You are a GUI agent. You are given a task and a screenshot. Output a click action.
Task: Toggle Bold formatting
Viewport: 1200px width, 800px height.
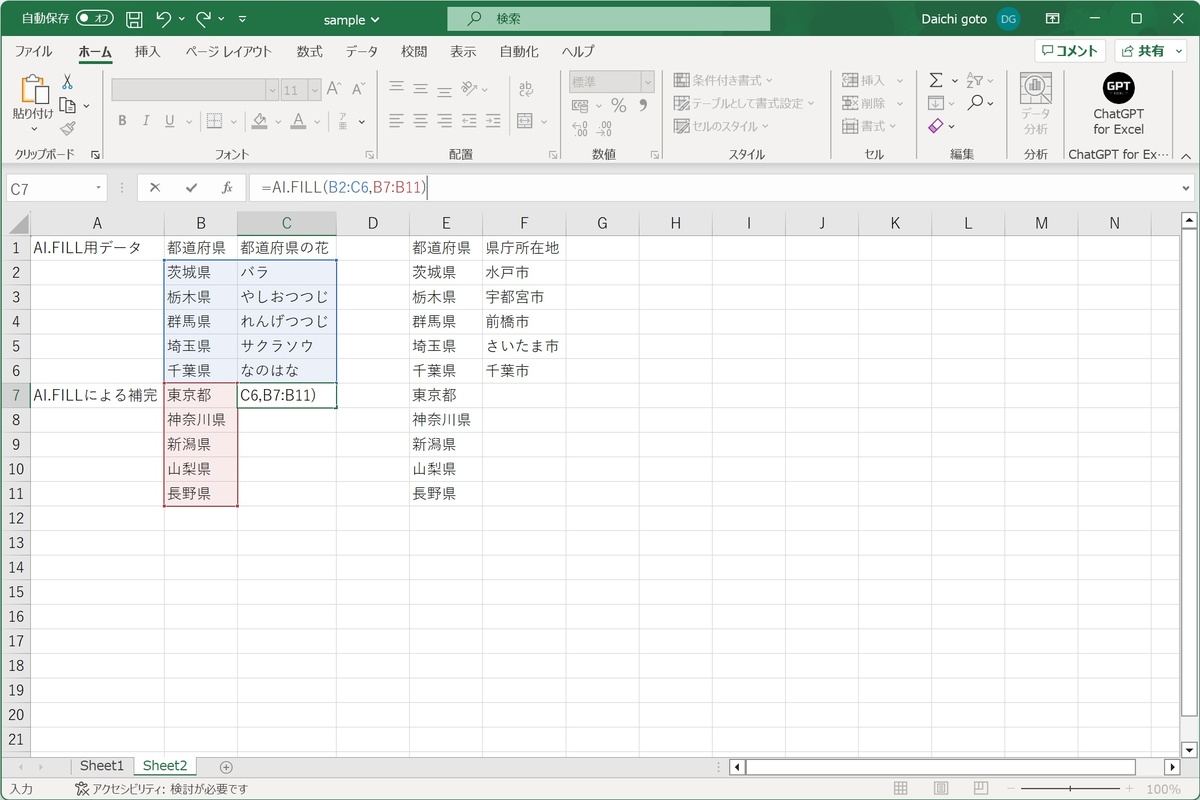tap(122, 121)
